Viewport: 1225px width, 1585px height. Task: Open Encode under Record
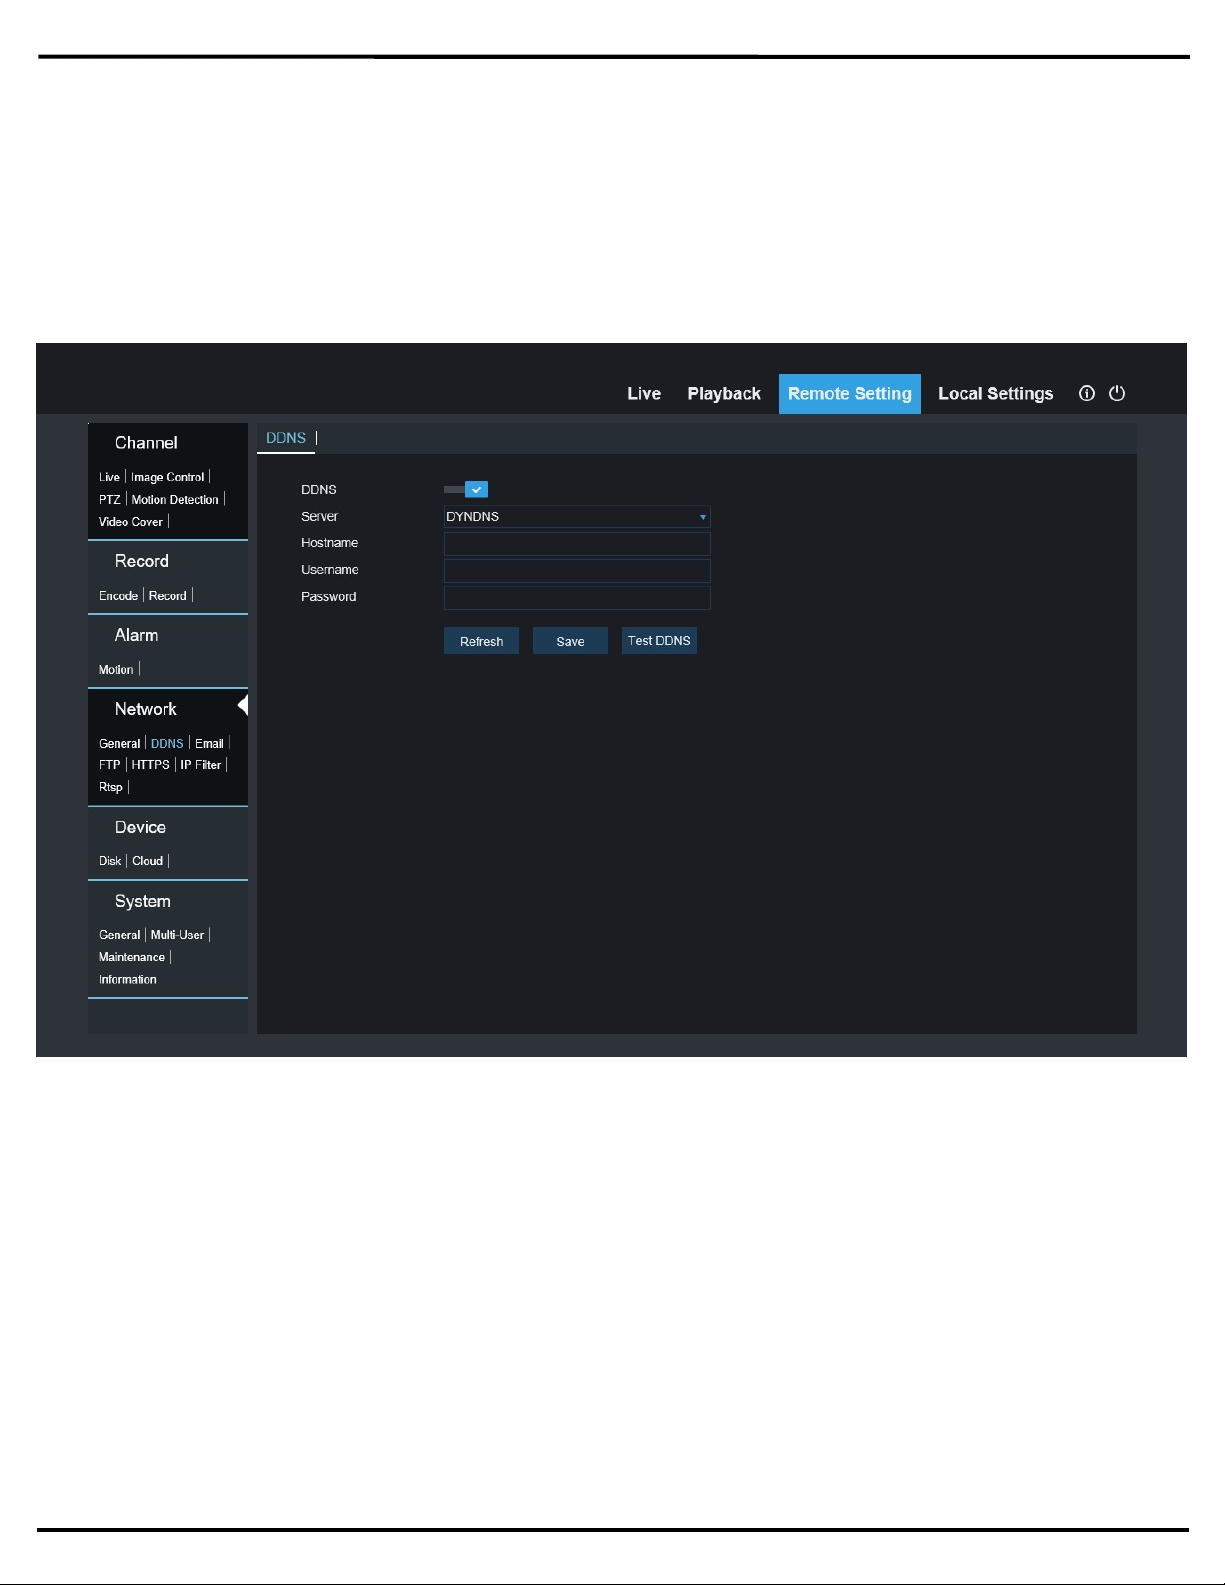(x=118, y=596)
